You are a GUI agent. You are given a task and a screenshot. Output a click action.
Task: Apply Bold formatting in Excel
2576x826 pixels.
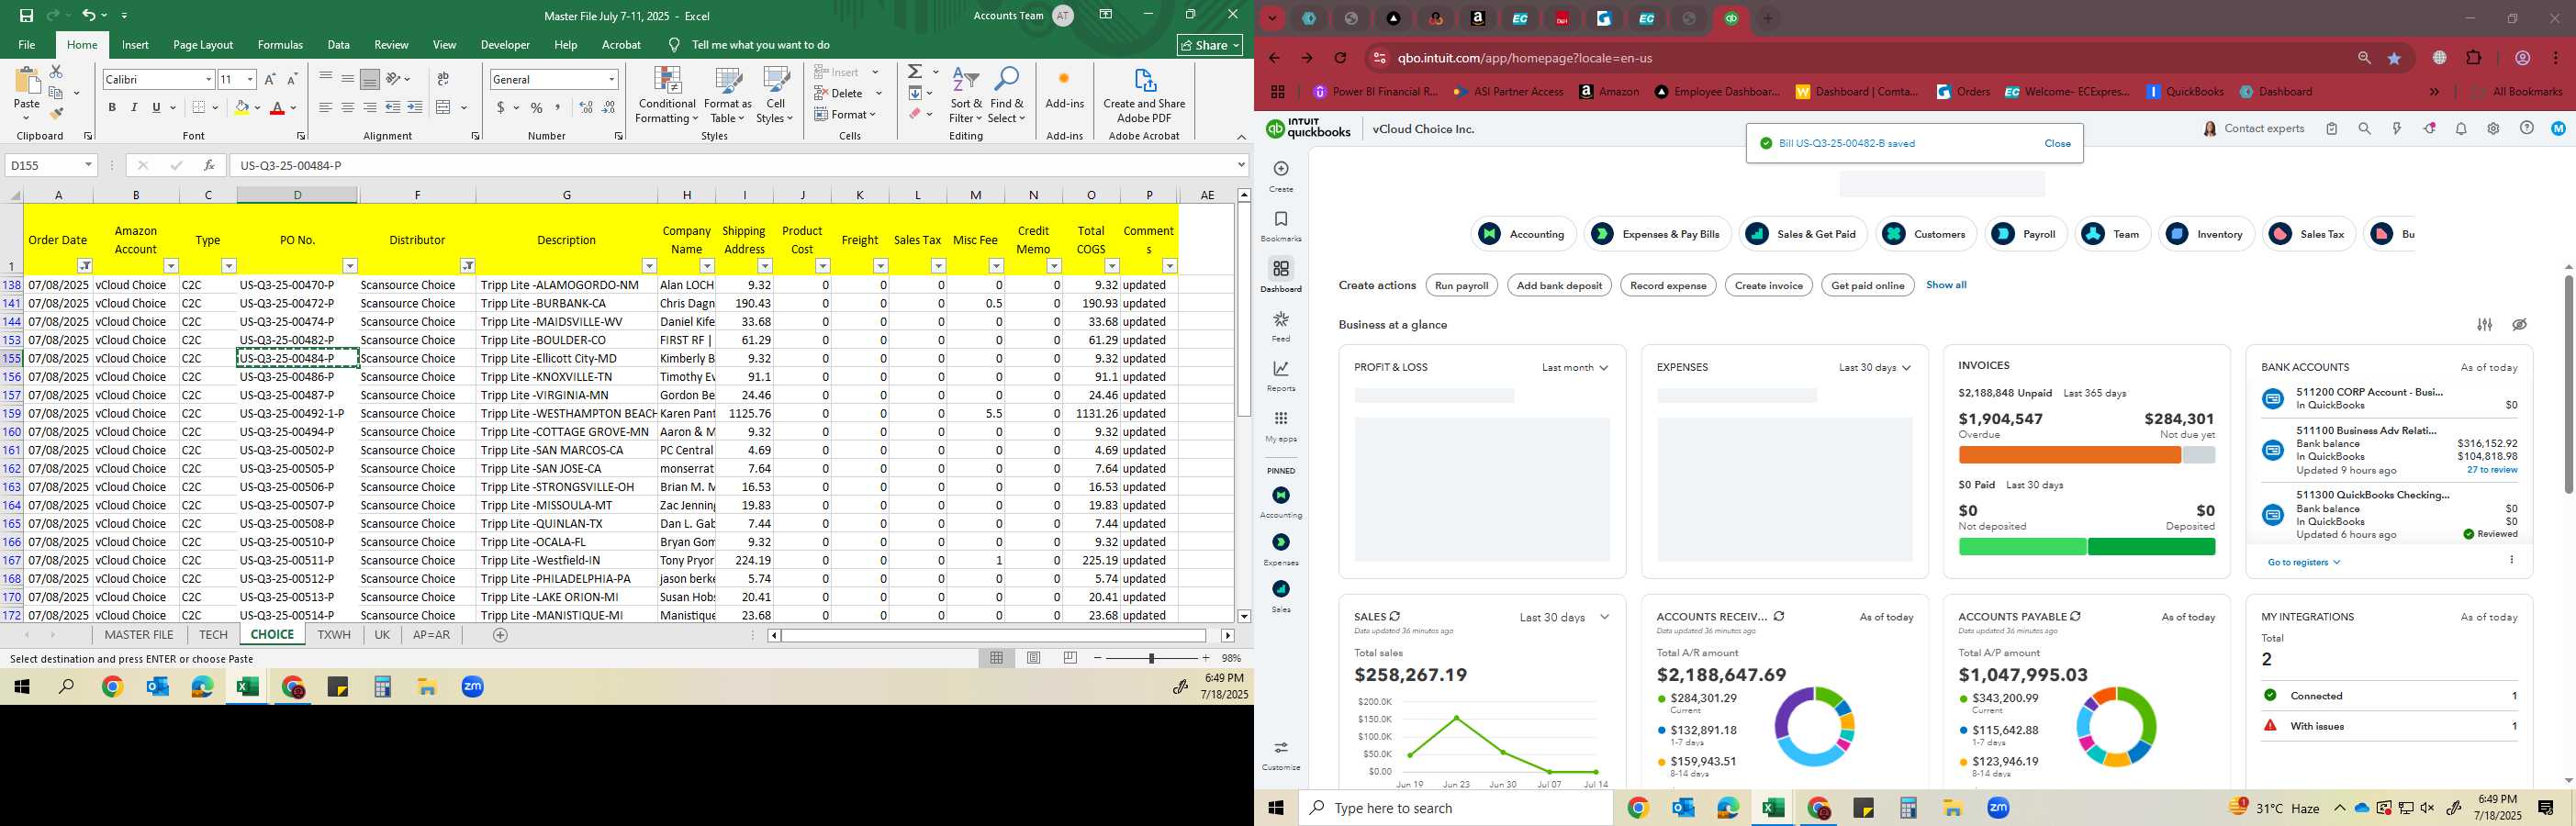(x=112, y=107)
